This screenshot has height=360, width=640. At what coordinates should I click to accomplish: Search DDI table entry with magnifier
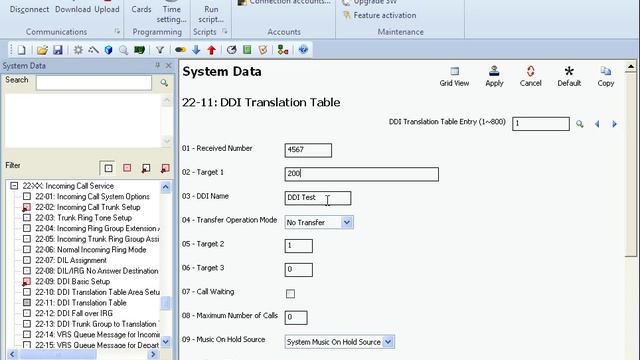(x=580, y=124)
